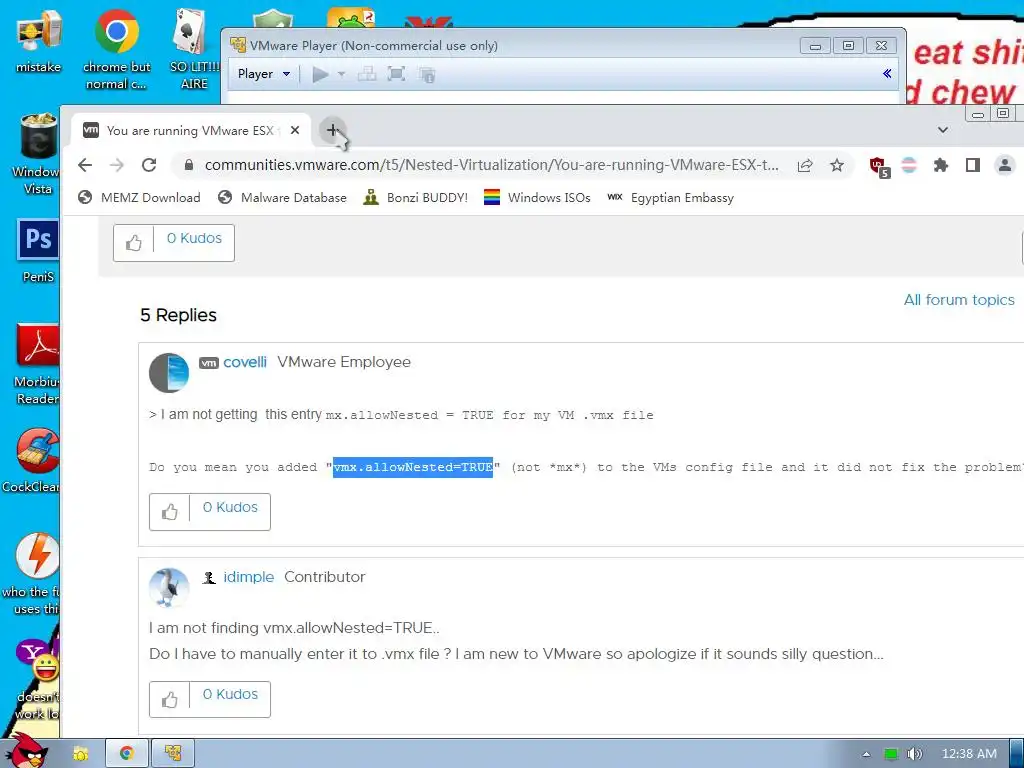Bookmark the page with the star icon

(837, 165)
